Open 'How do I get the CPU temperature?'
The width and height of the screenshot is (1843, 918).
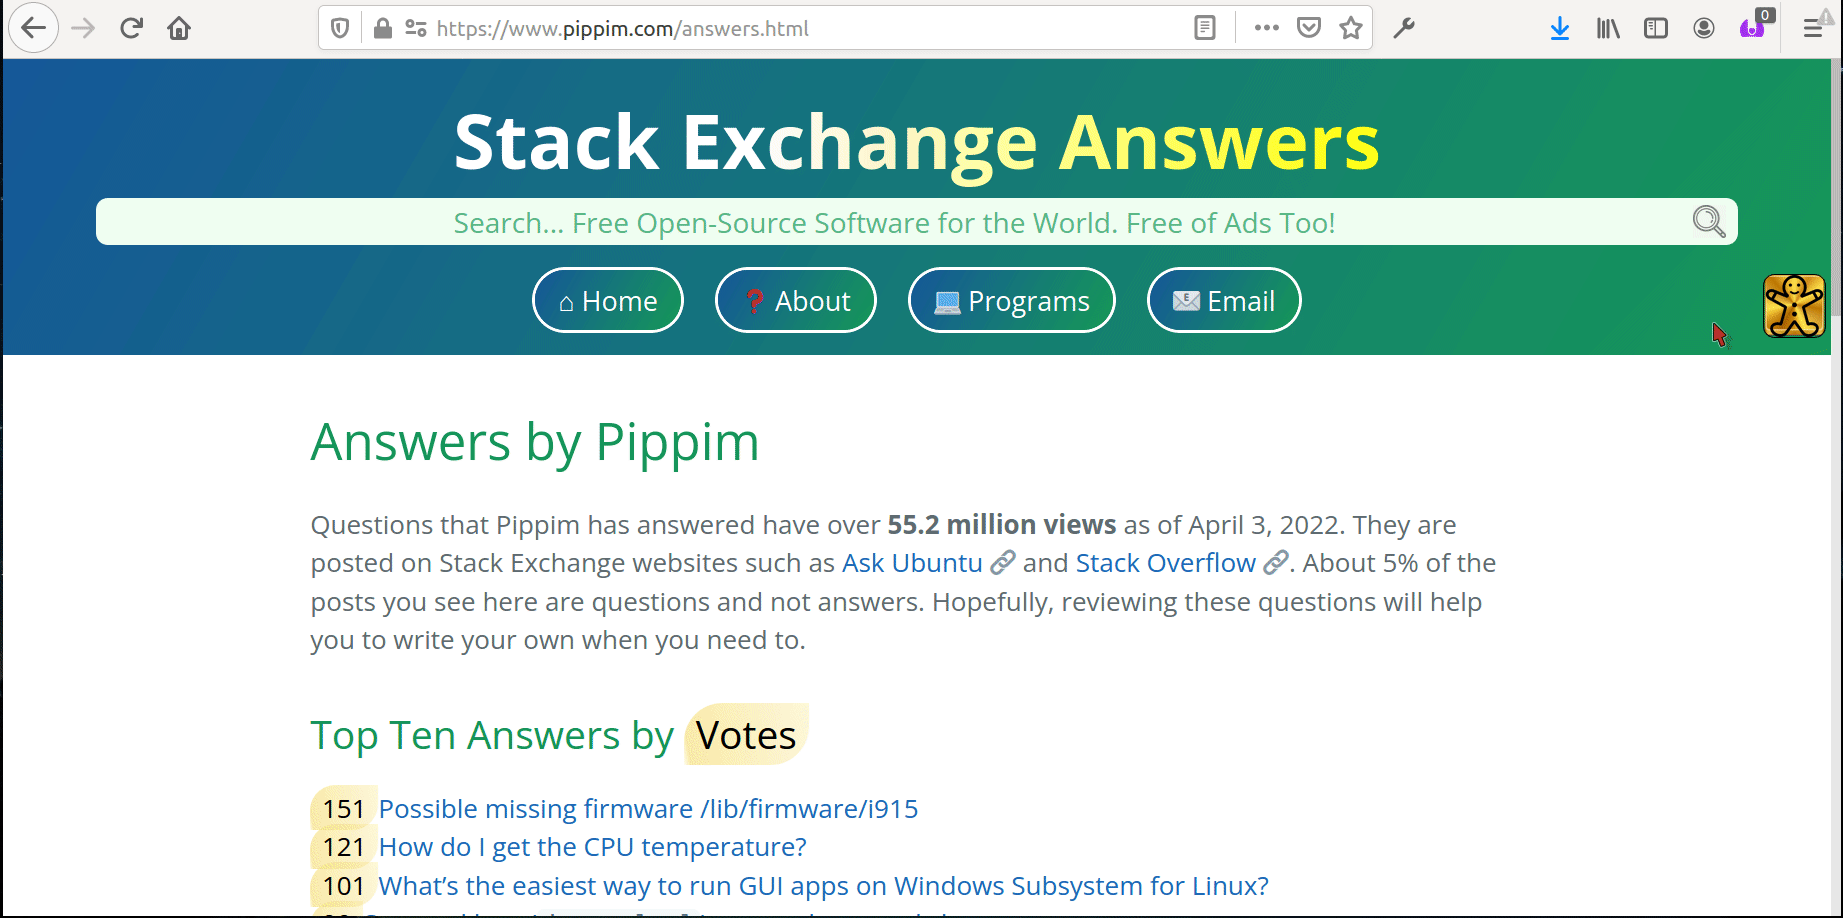[592, 847]
